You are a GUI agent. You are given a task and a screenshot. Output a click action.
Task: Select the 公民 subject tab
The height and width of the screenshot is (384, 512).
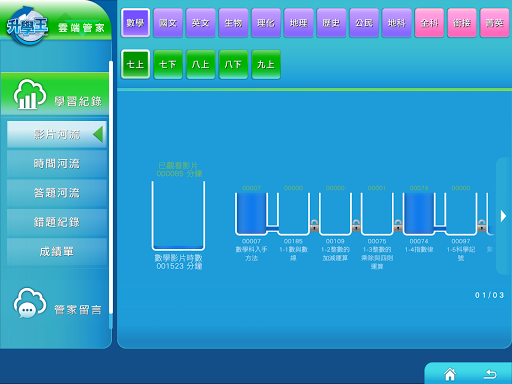[x=364, y=23]
